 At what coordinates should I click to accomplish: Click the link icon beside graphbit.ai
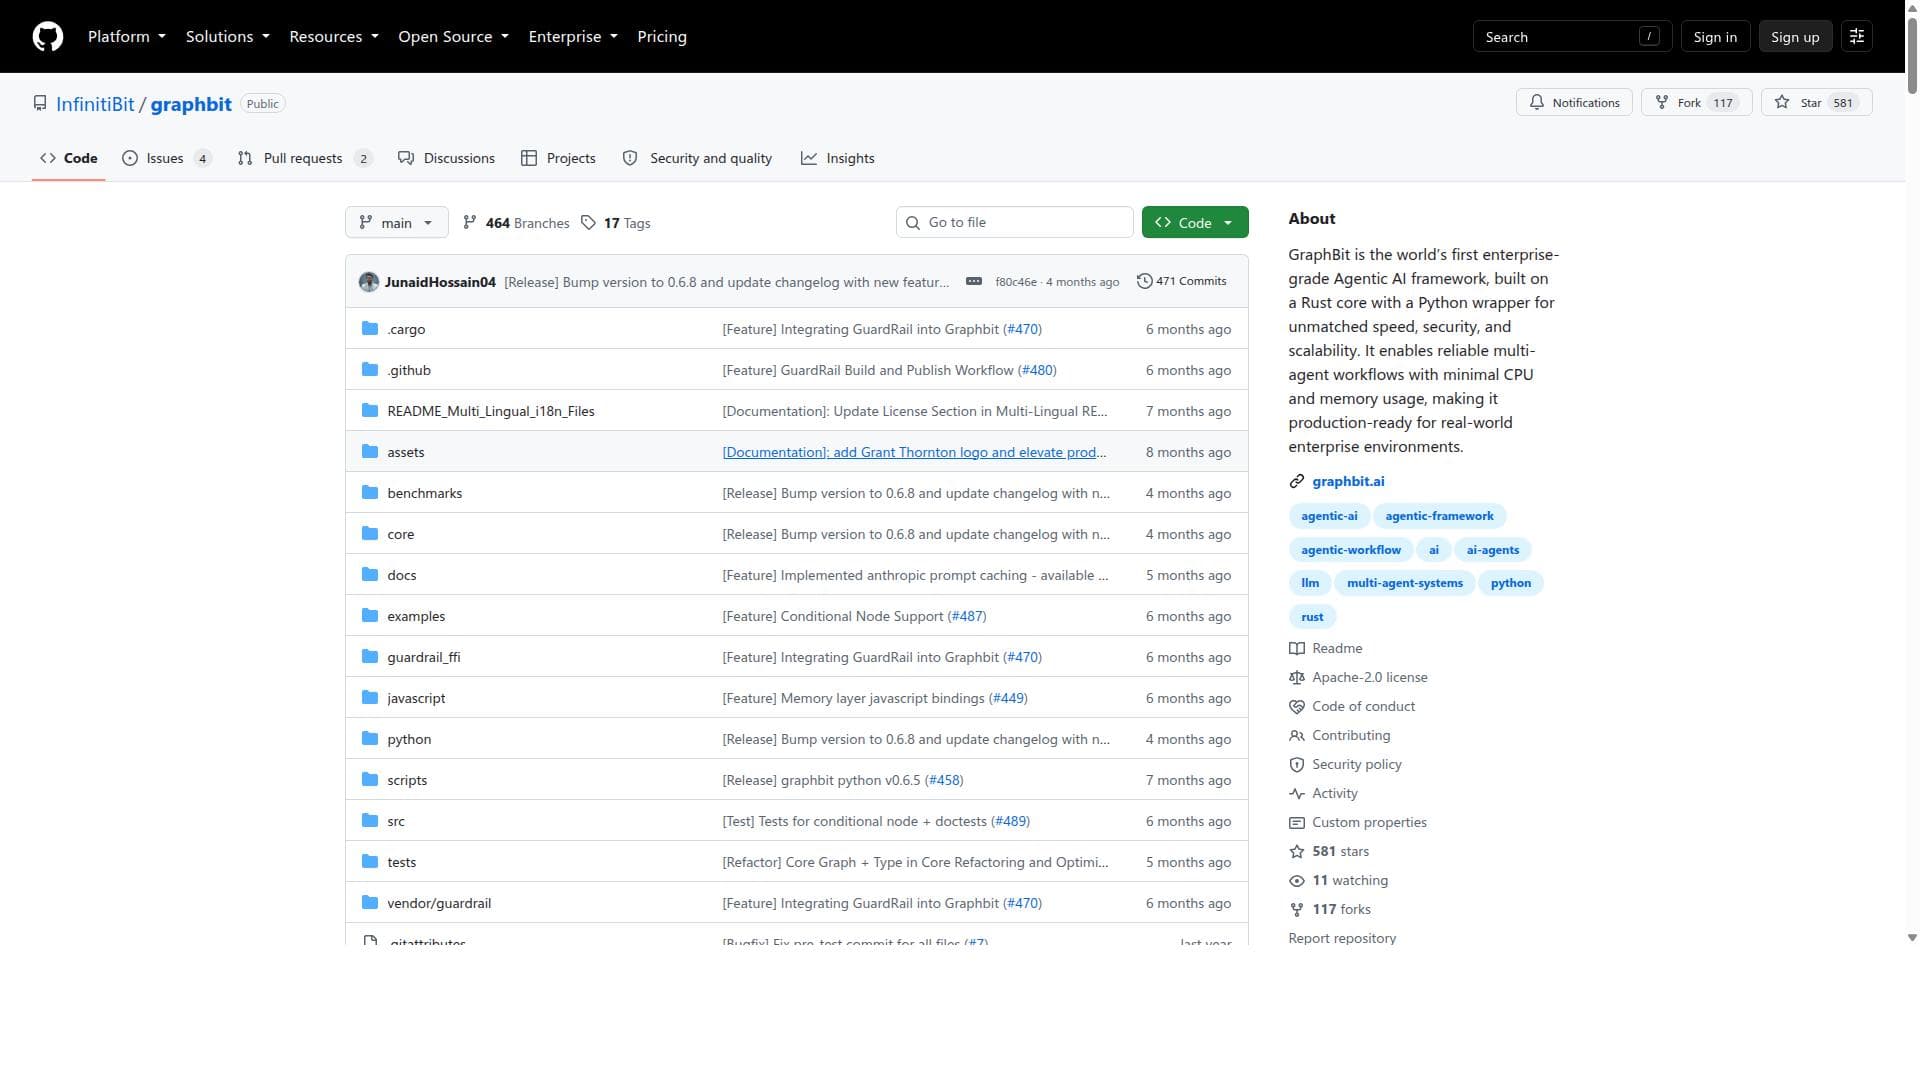pos(1297,482)
